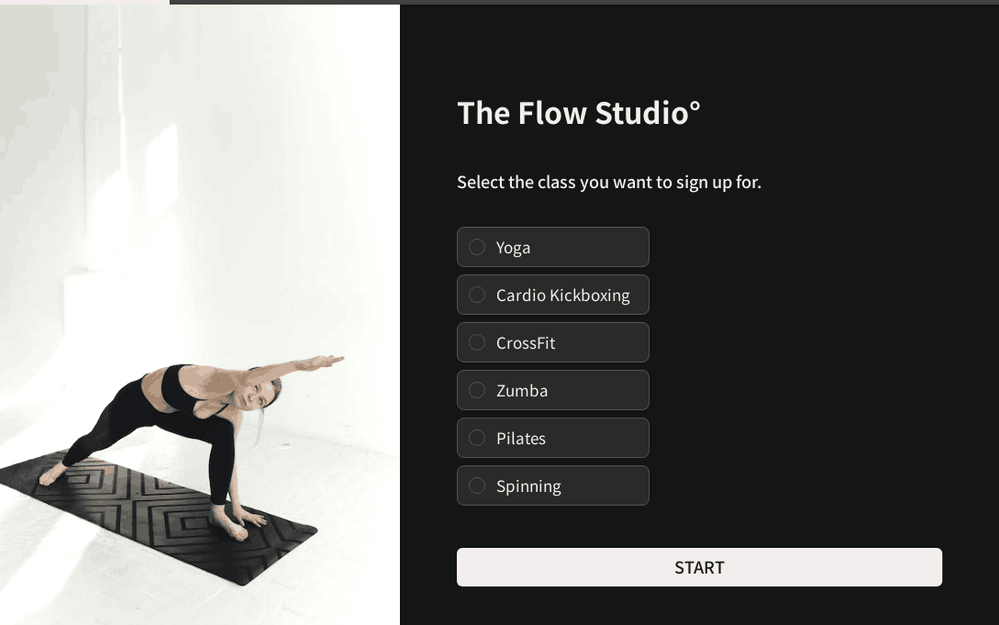
Task: Click the "Yoga" option label text
Action: [x=513, y=248]
